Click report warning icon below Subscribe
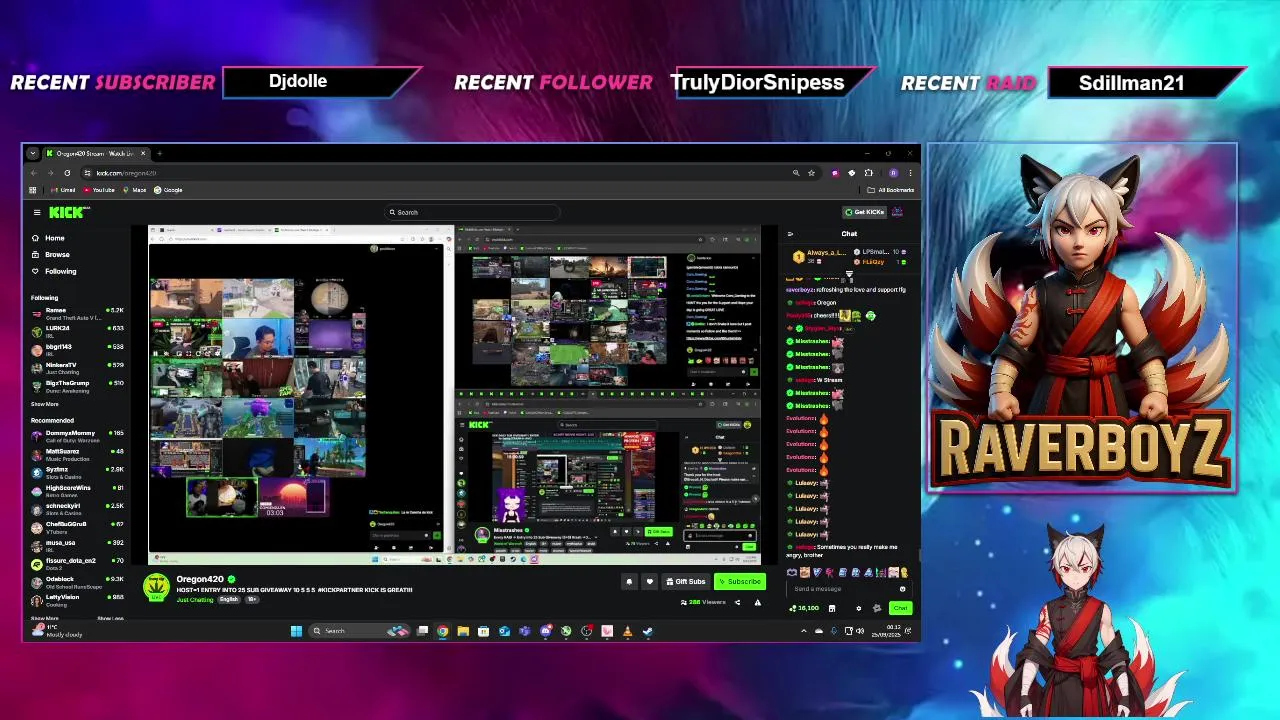This screenshot has width=1280, height=720. 757,602
